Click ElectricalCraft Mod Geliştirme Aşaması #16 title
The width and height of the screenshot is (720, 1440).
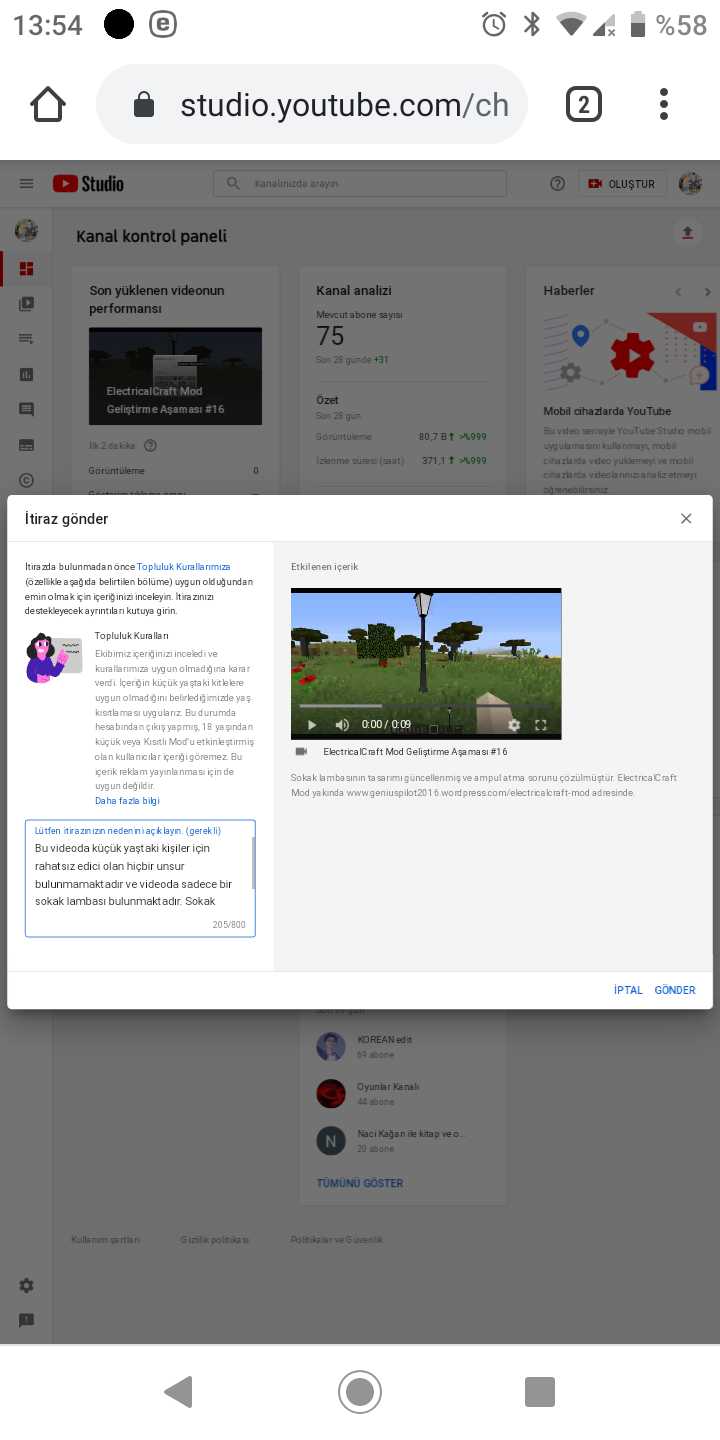pyautogui.click(x=415, y=752)
